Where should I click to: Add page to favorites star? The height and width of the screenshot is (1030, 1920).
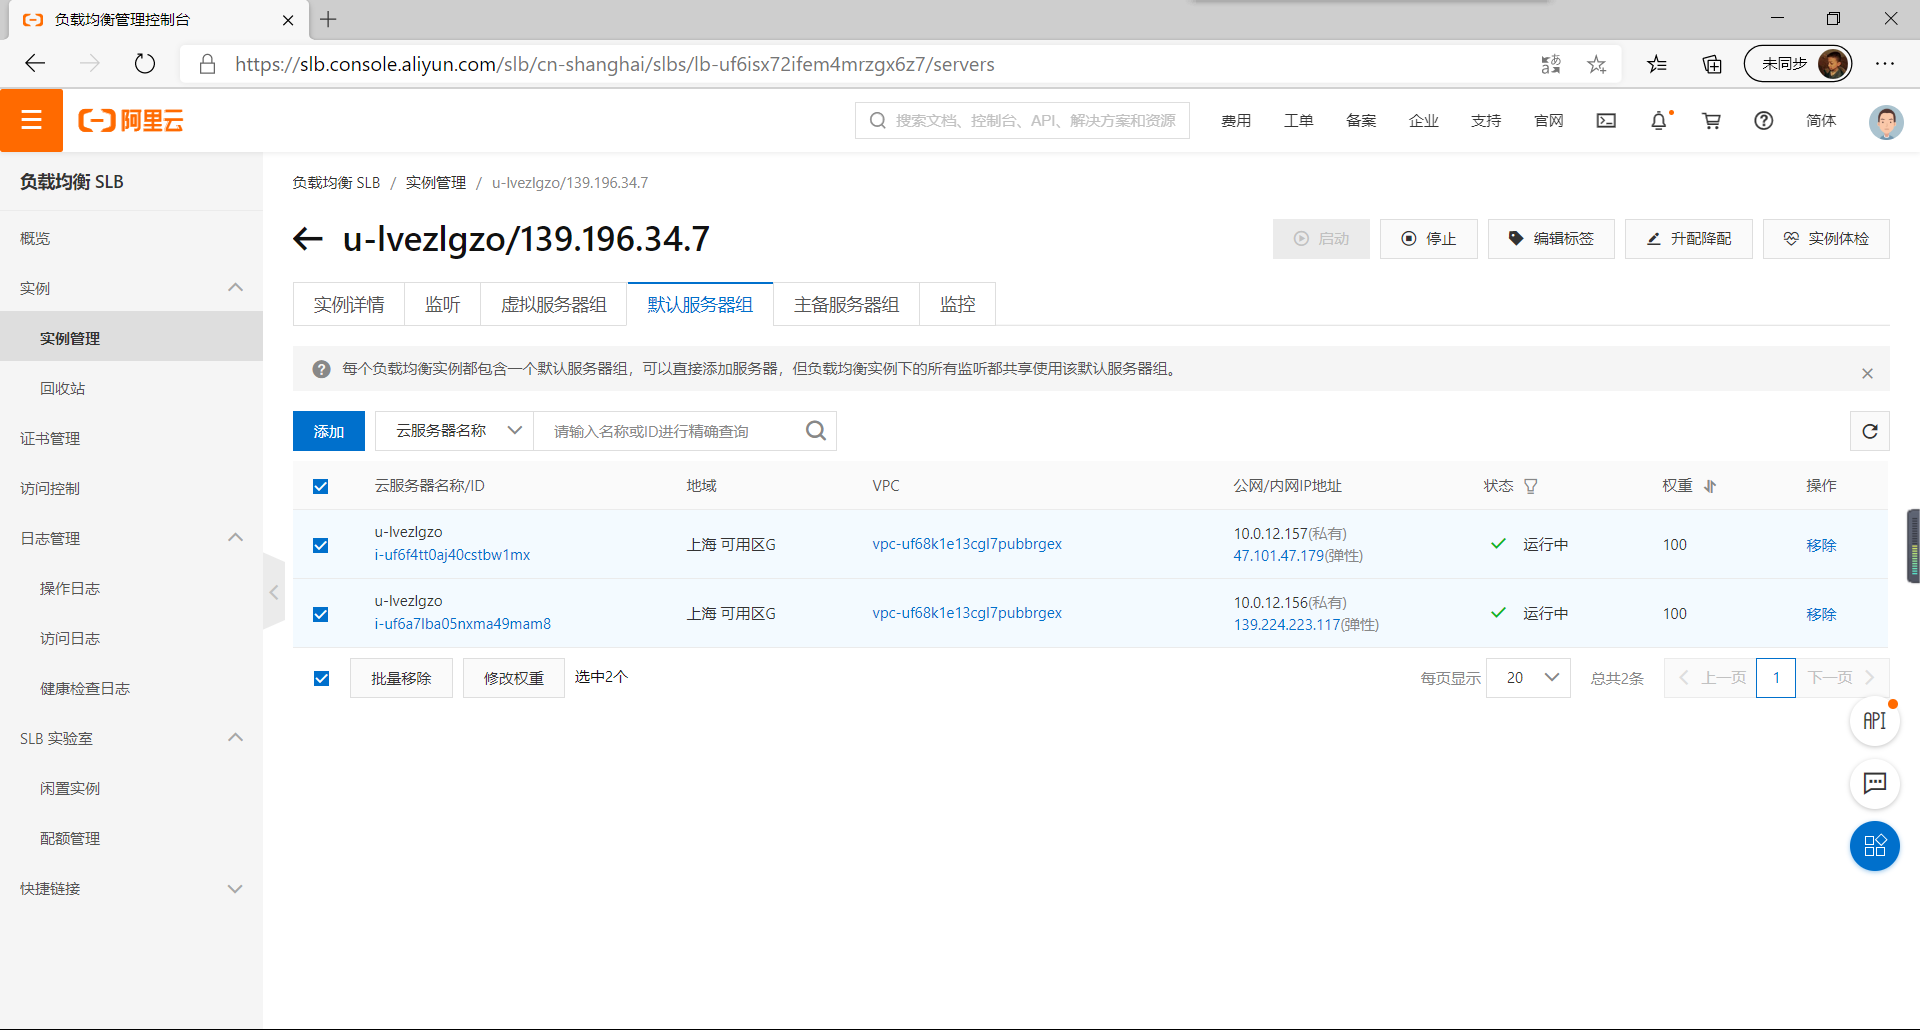(1597, 64)
